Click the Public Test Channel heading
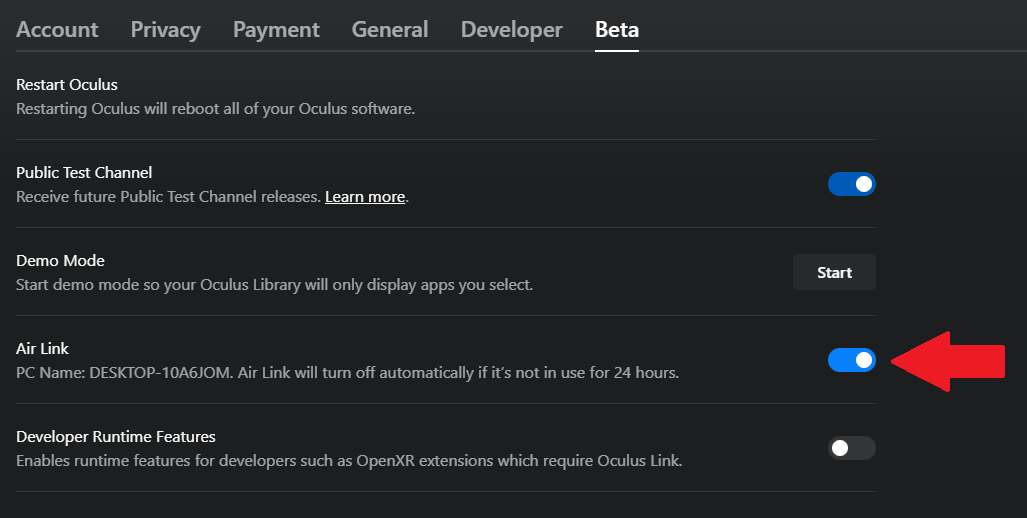Screen dimensions: 1027x518 pos(84,172)
